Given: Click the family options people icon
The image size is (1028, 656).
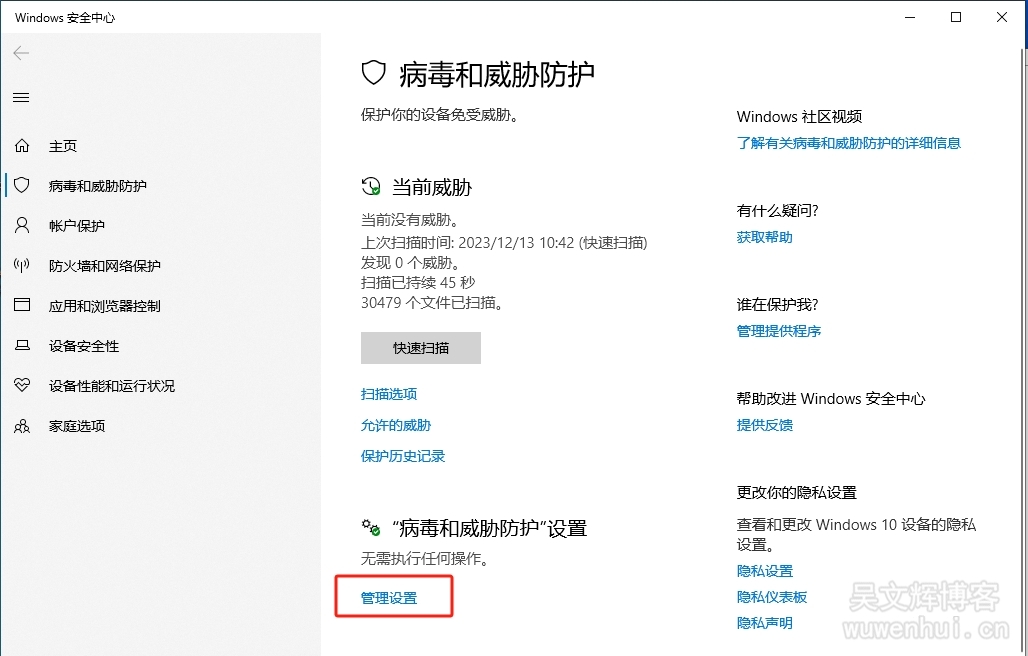Looking at the screenshot, I should click(x=22, y=426).
